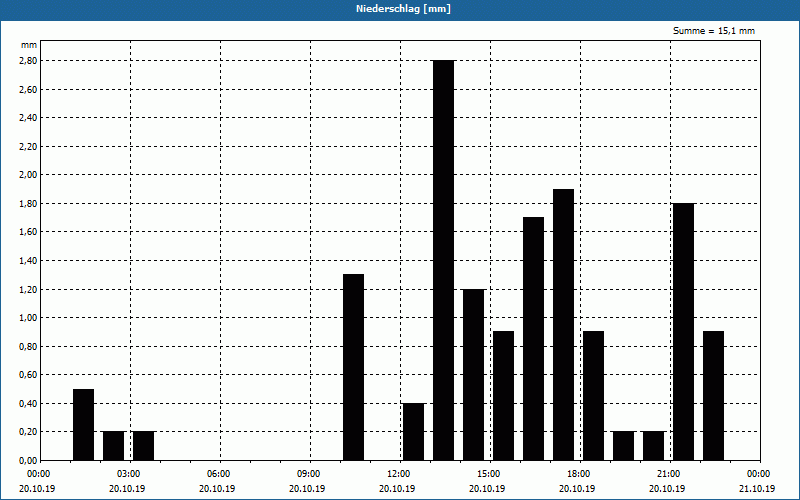
Task: Click the 20.10.19 date under 12:00
Action: (397, 488)
